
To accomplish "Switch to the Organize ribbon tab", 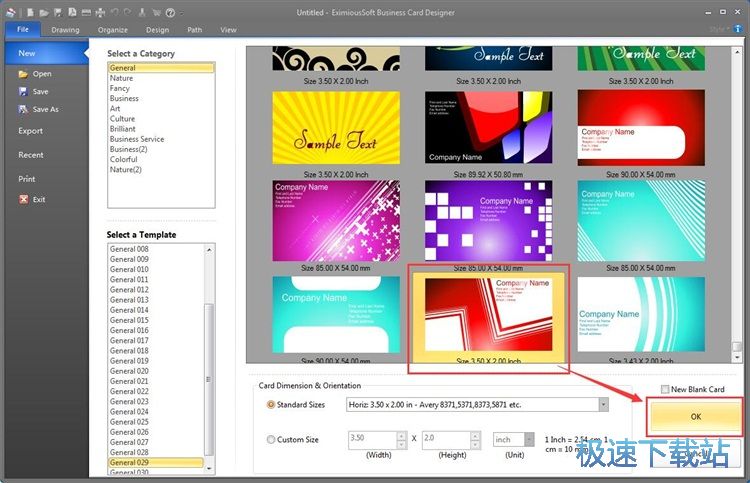I will [x=112, y=30].
